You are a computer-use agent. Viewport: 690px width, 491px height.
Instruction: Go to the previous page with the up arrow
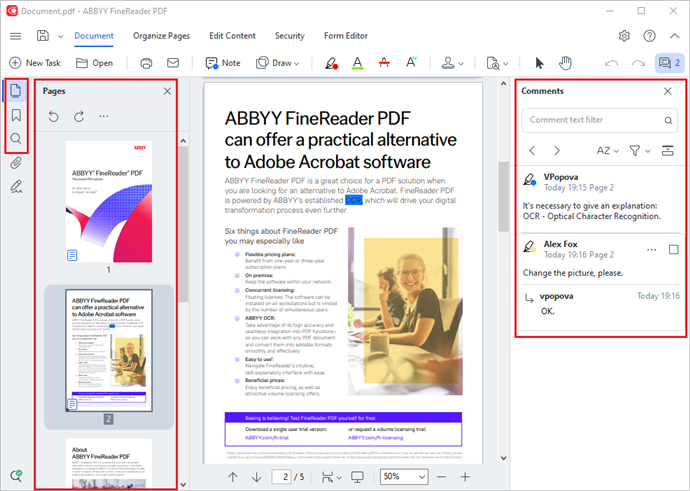[233, 477]
